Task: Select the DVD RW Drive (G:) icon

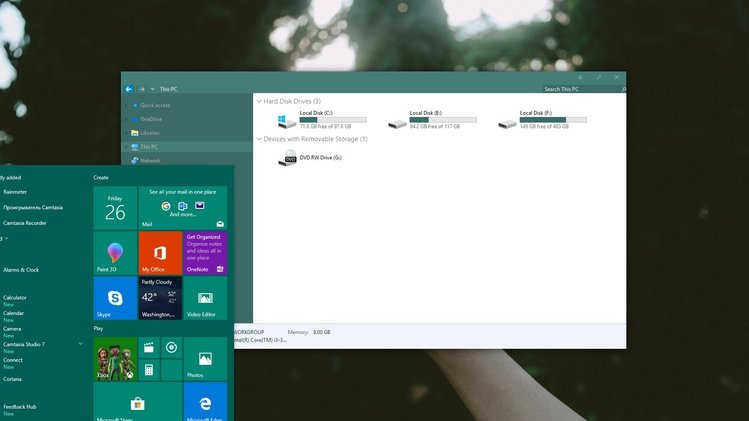Action: coord(287,158)
